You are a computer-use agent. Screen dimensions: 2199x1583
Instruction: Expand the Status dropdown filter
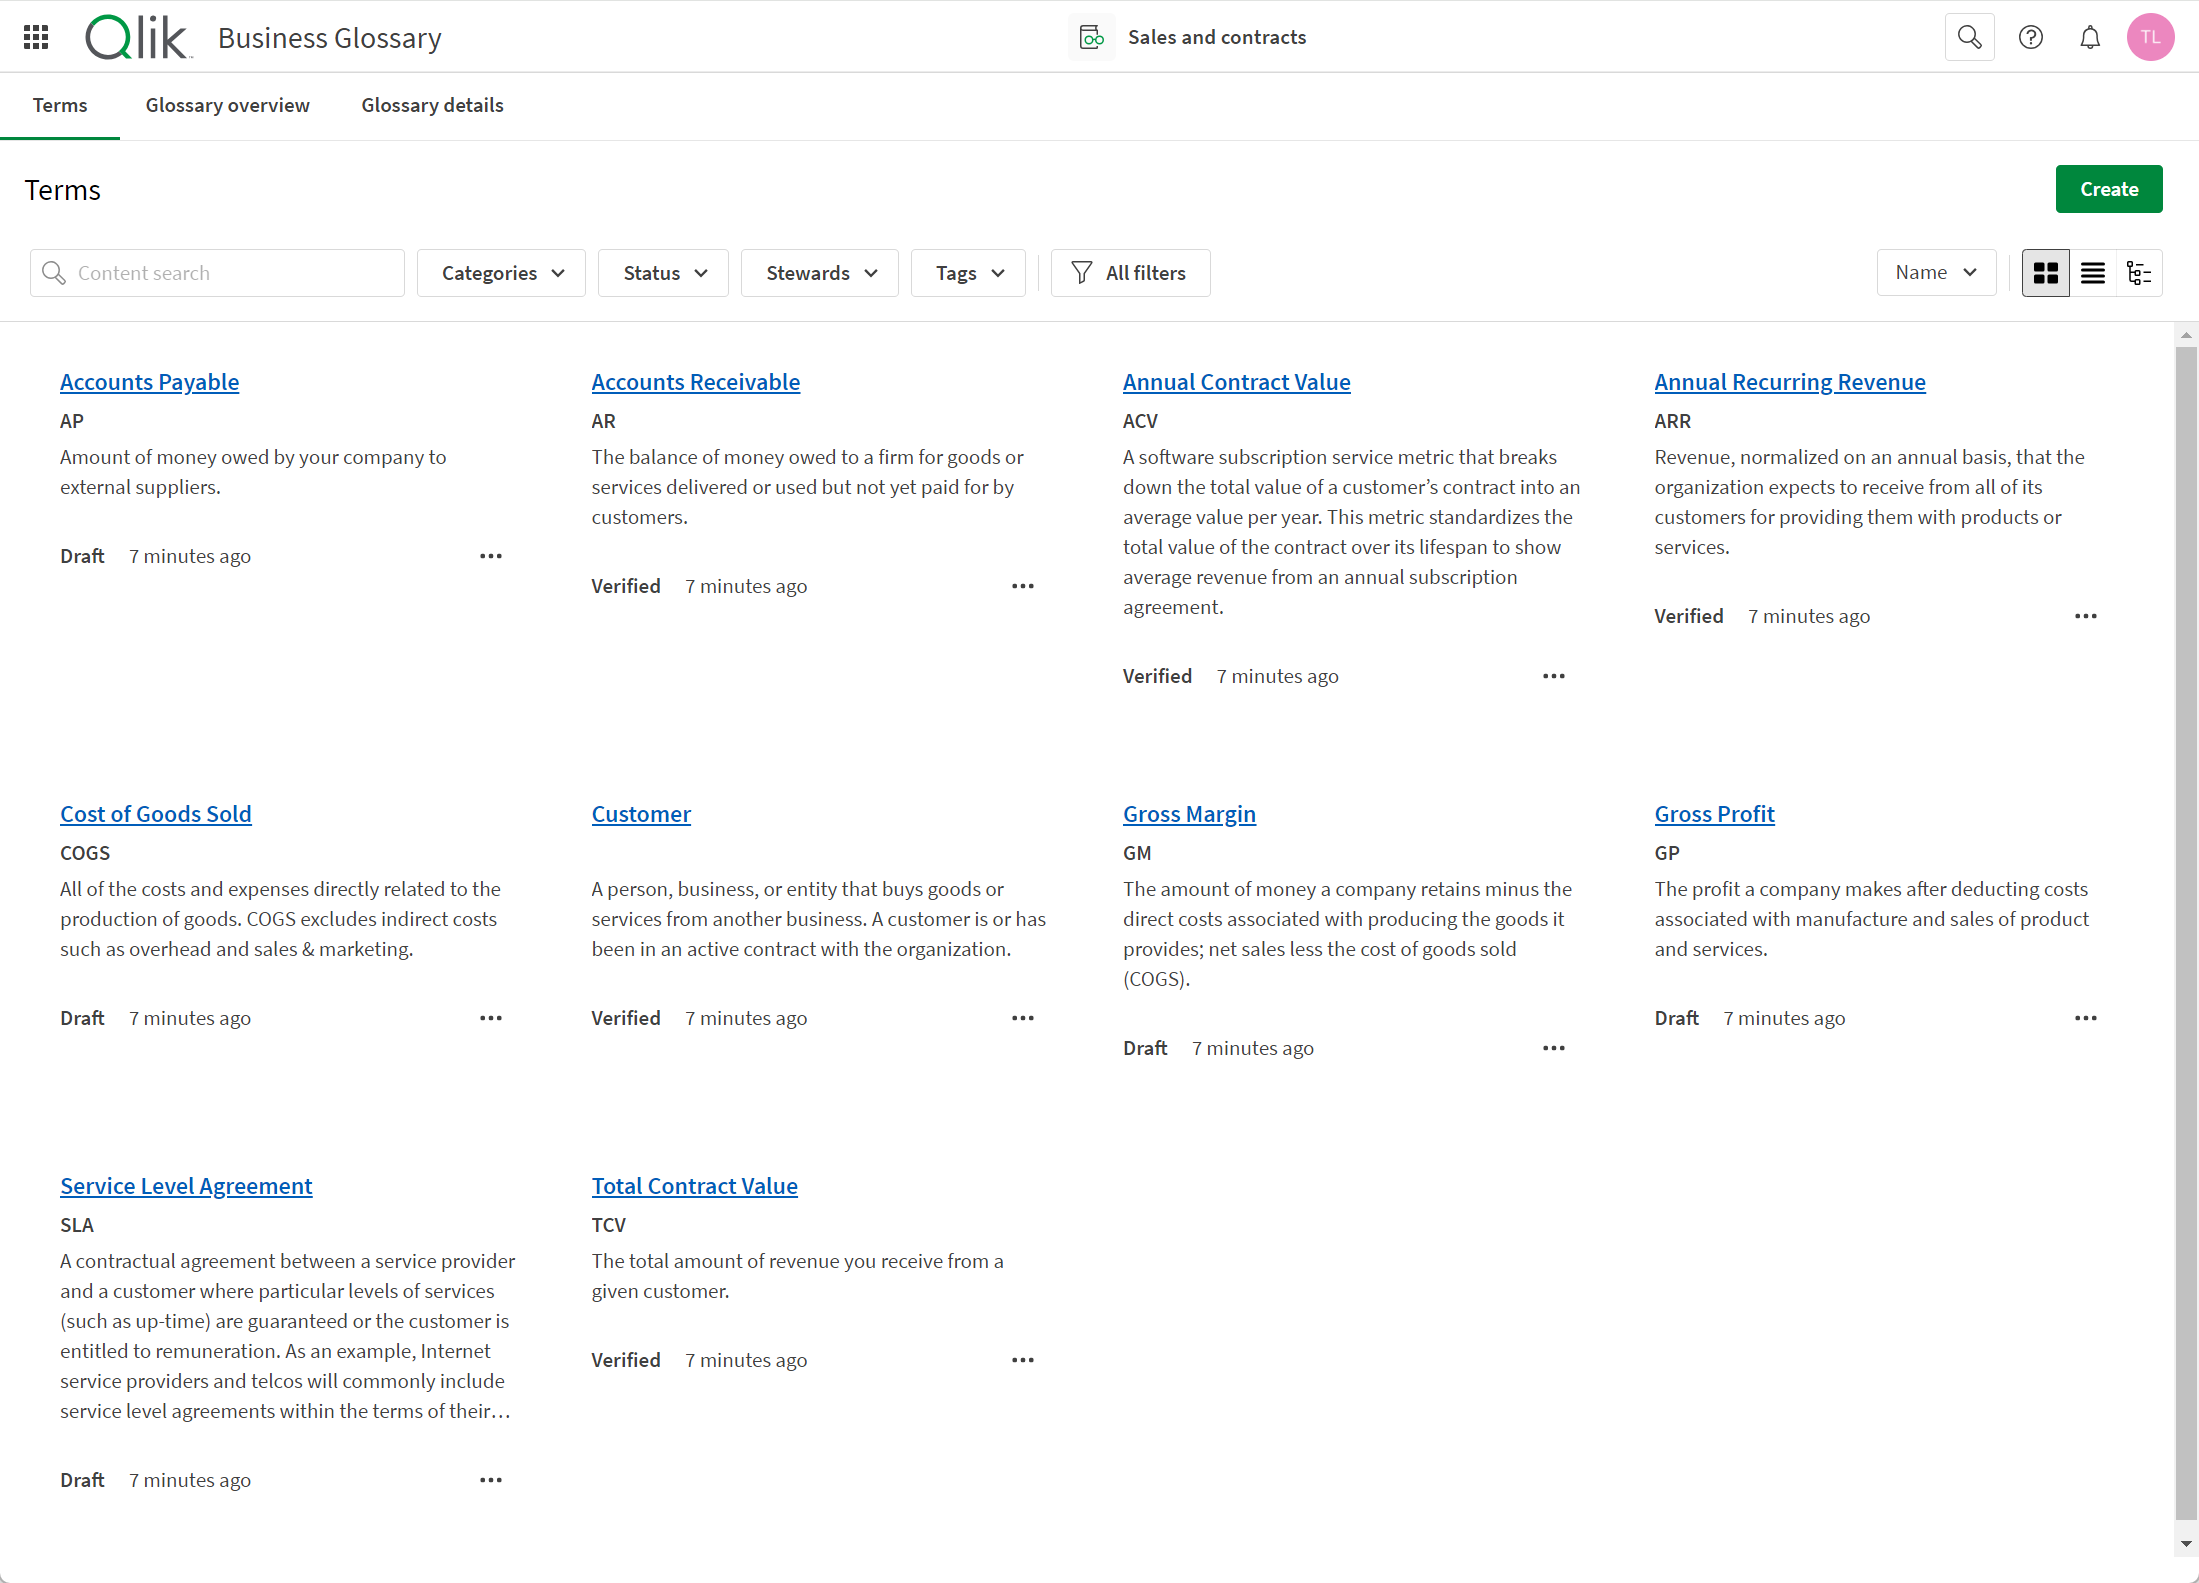tap(664, 273)
